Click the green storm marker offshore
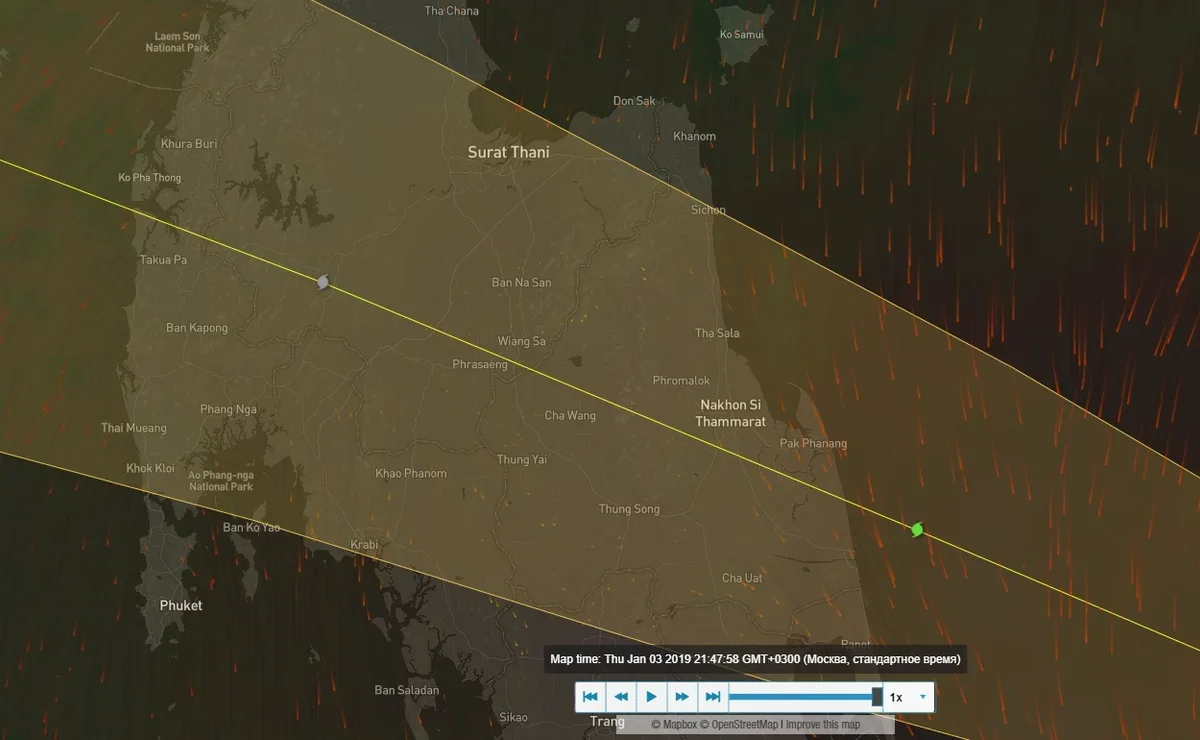The image size is (1200, 740). (x=917, y=529)
